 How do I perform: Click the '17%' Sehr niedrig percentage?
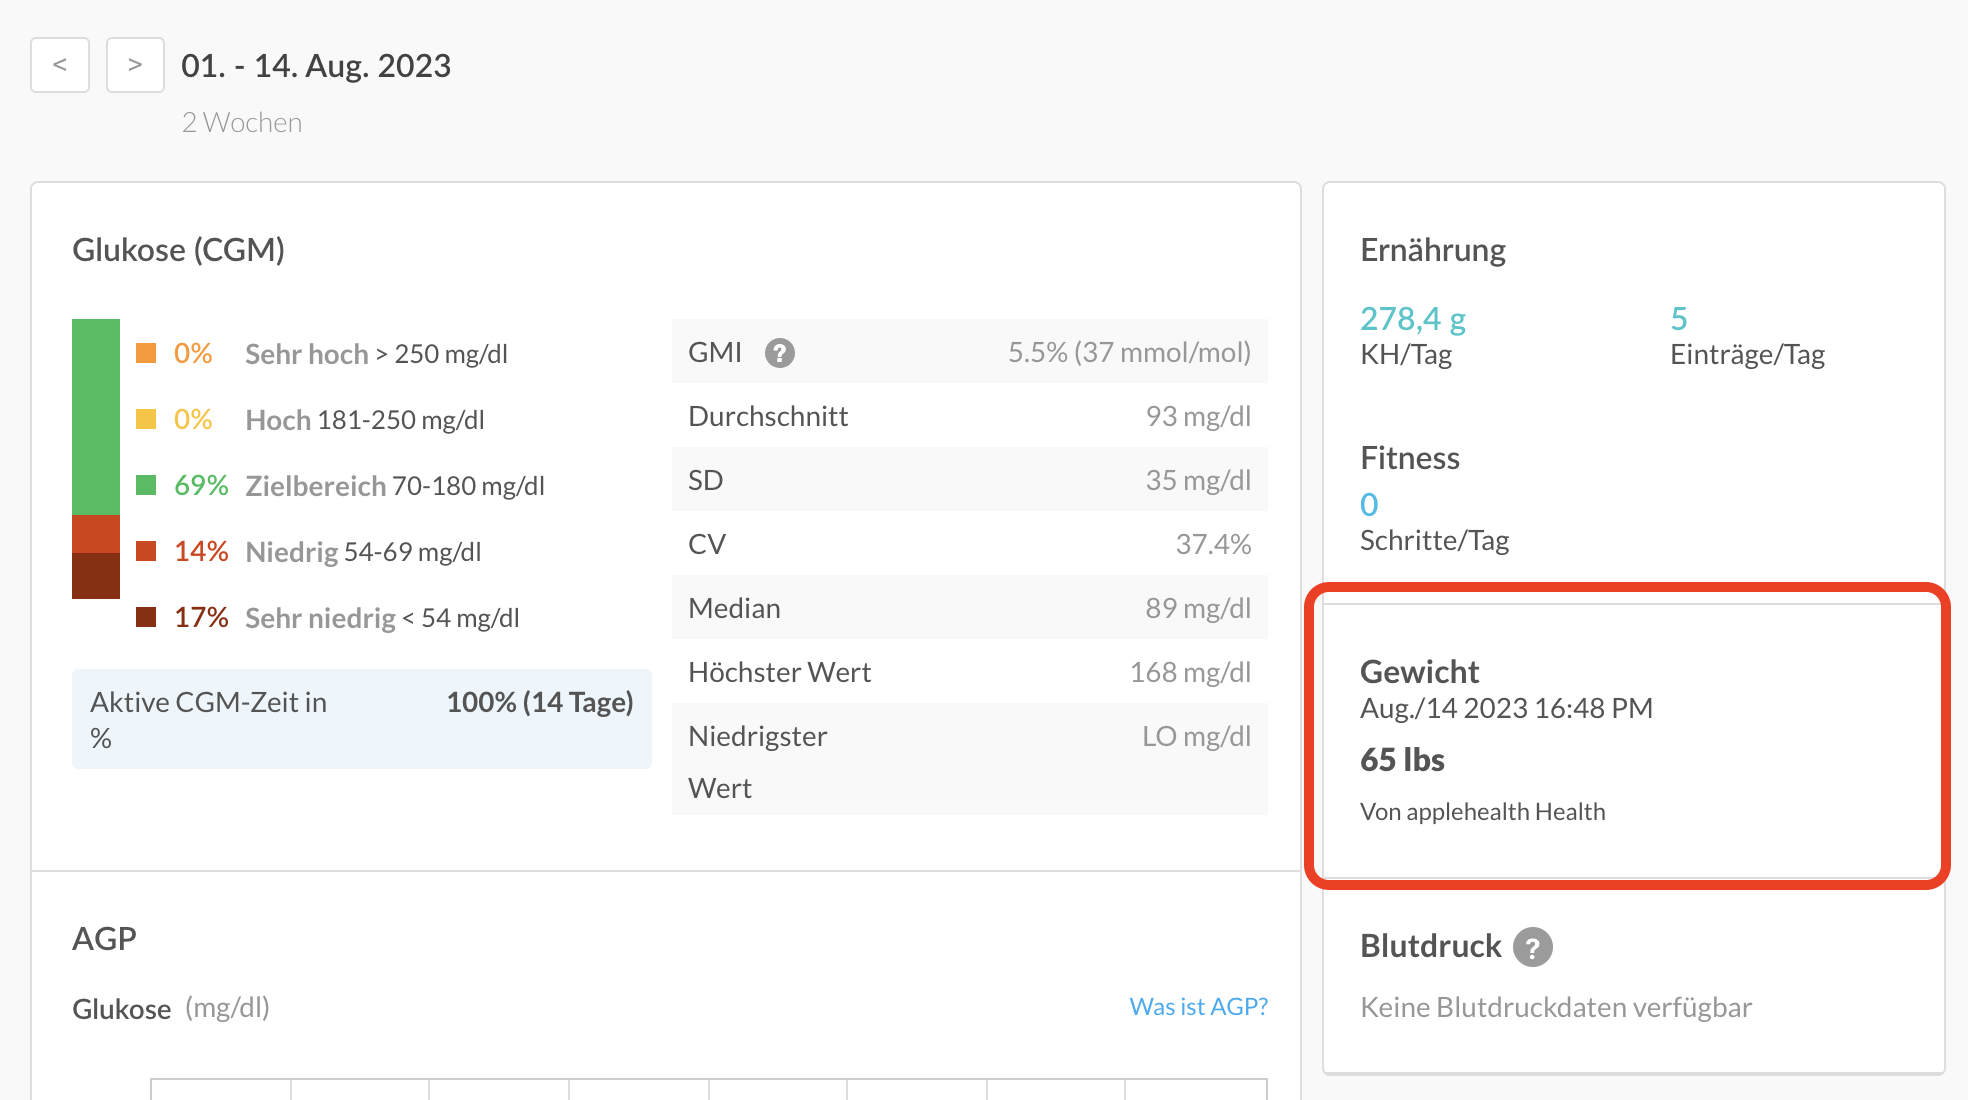click(201, 617)
